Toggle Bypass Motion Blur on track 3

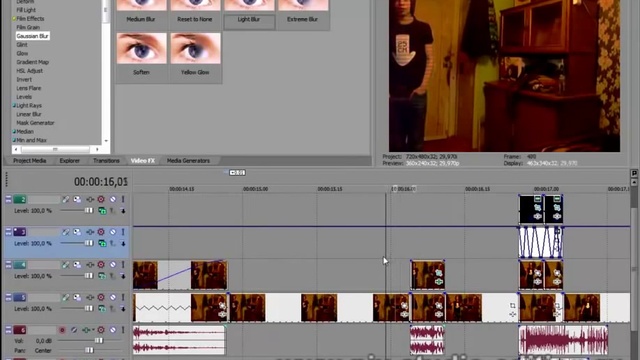(65, 232)
